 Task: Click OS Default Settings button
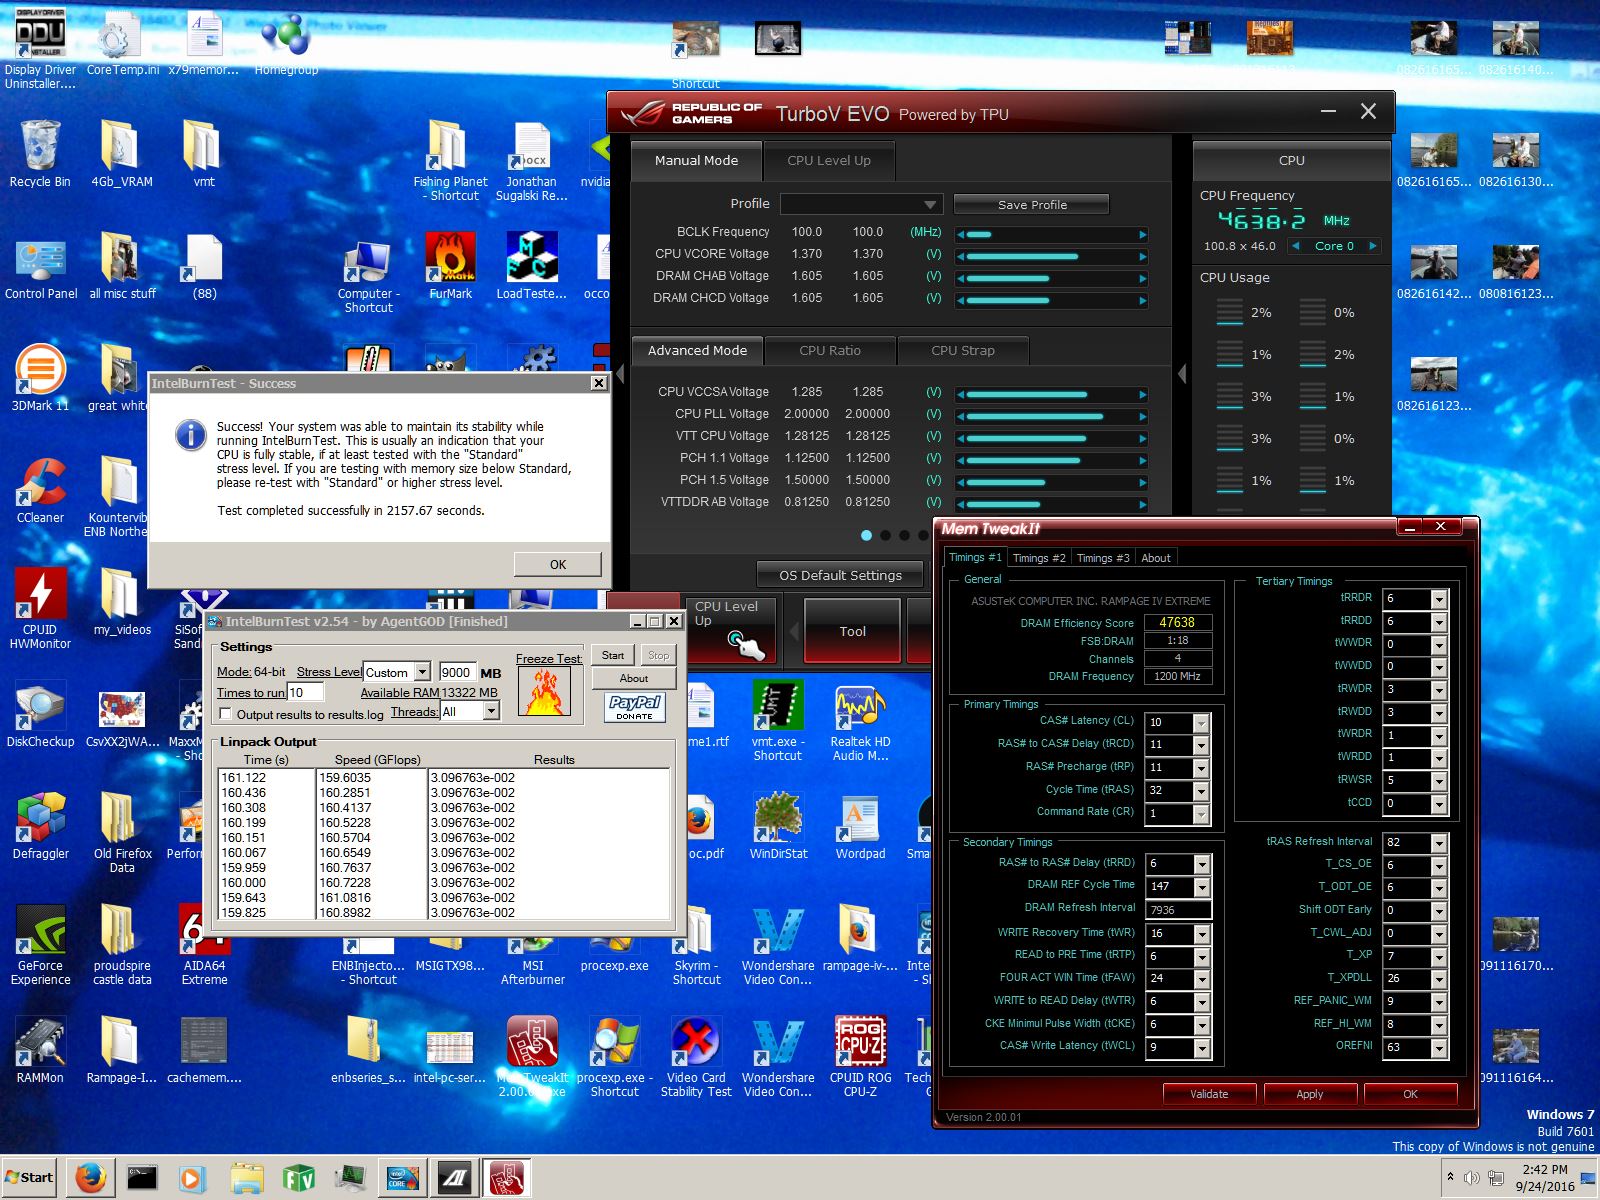click(x=841, y=575)
